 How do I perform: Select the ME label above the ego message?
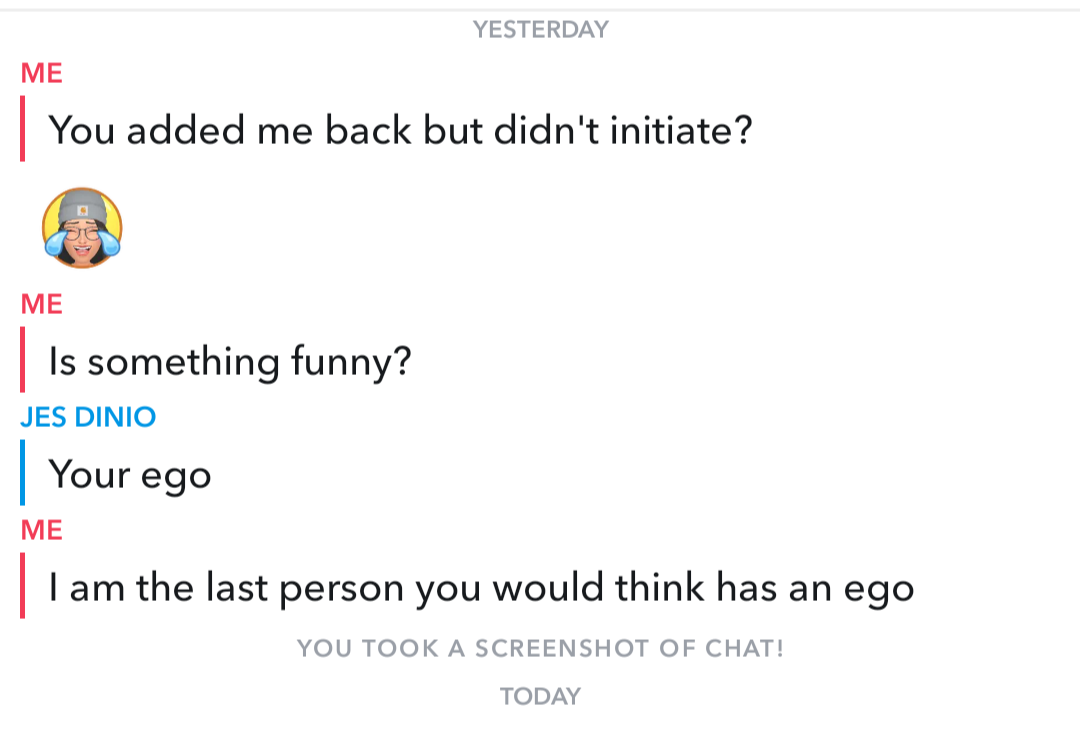(40, 530)
